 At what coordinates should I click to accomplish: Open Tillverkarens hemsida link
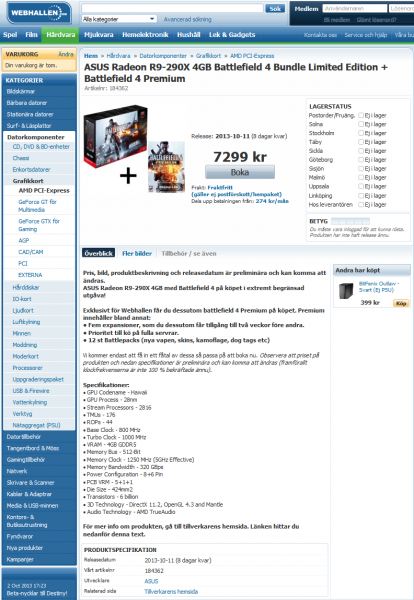coord(171,592)
